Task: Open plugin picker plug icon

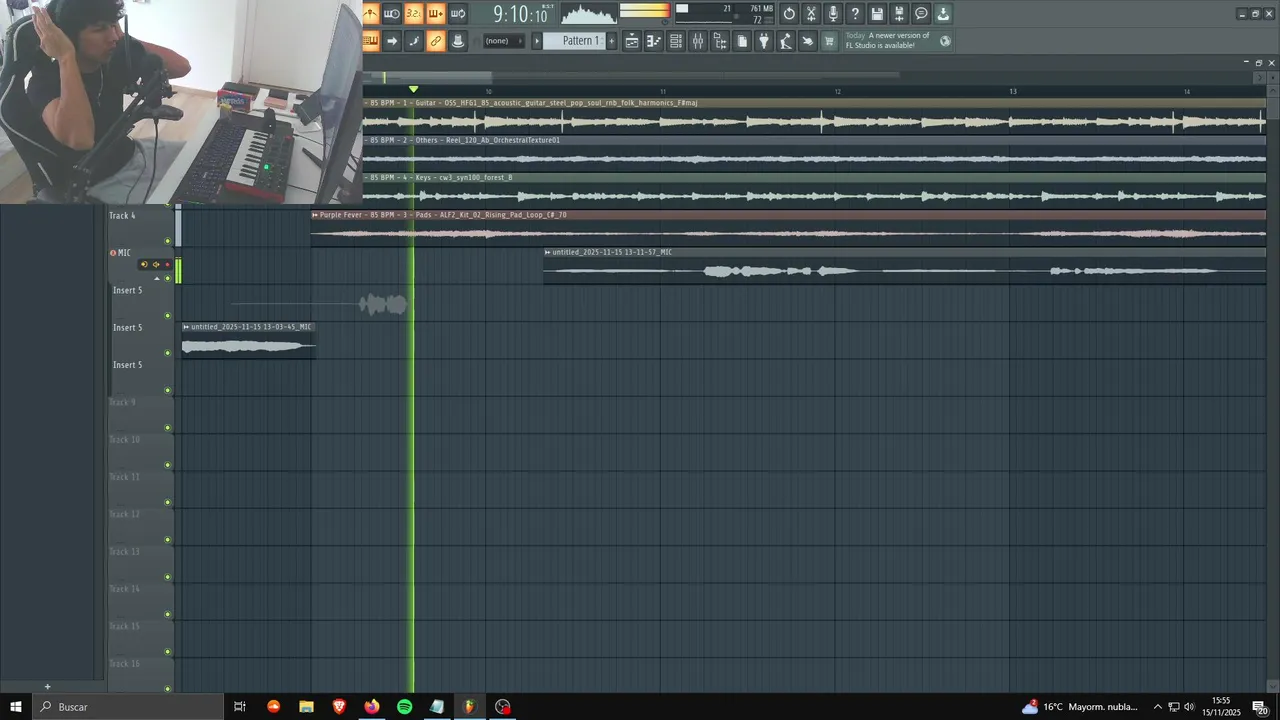Action: click(764, 41)
